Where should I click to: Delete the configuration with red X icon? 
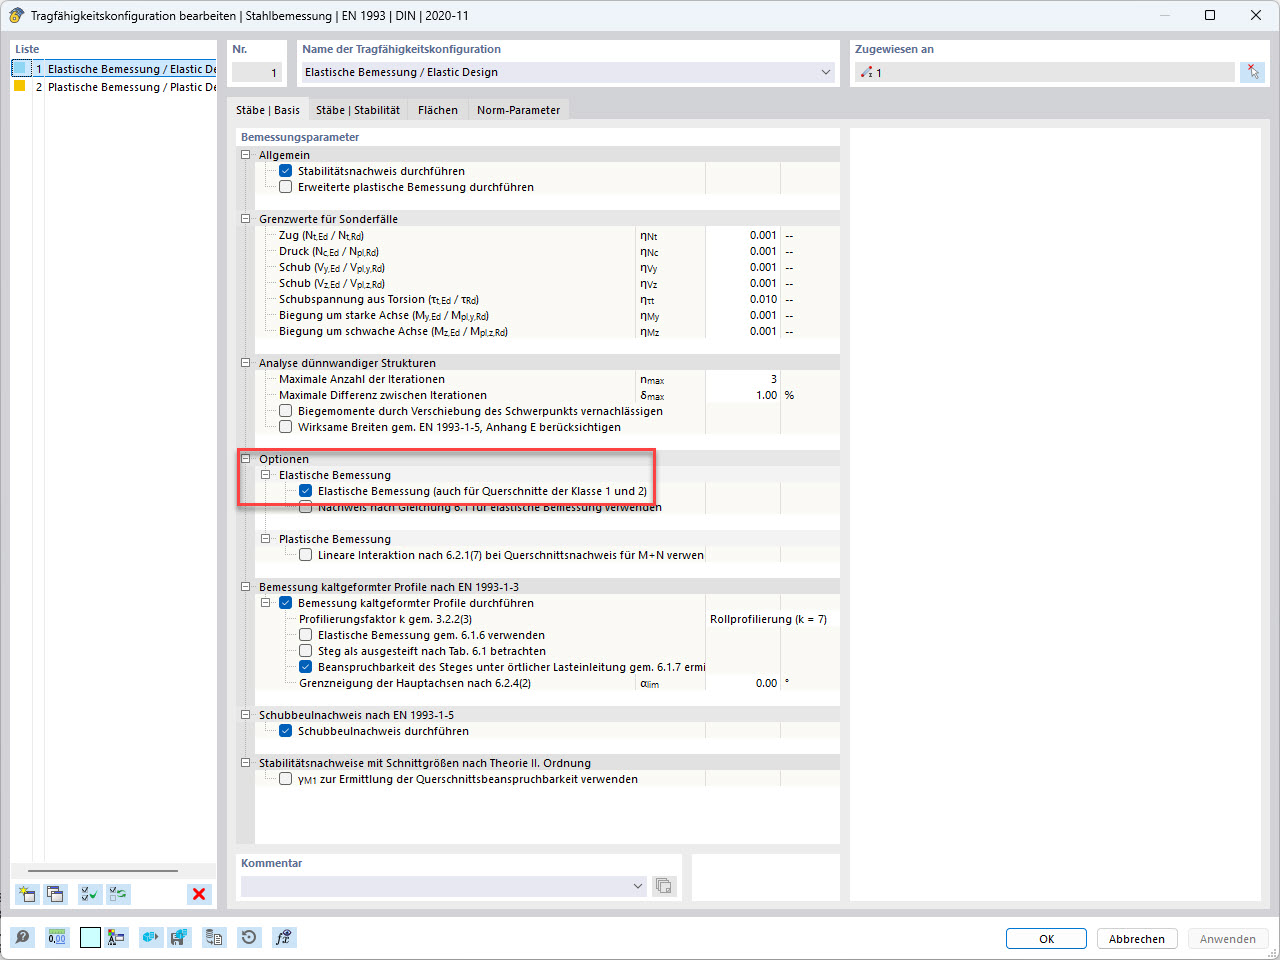[x=198, y=893]
